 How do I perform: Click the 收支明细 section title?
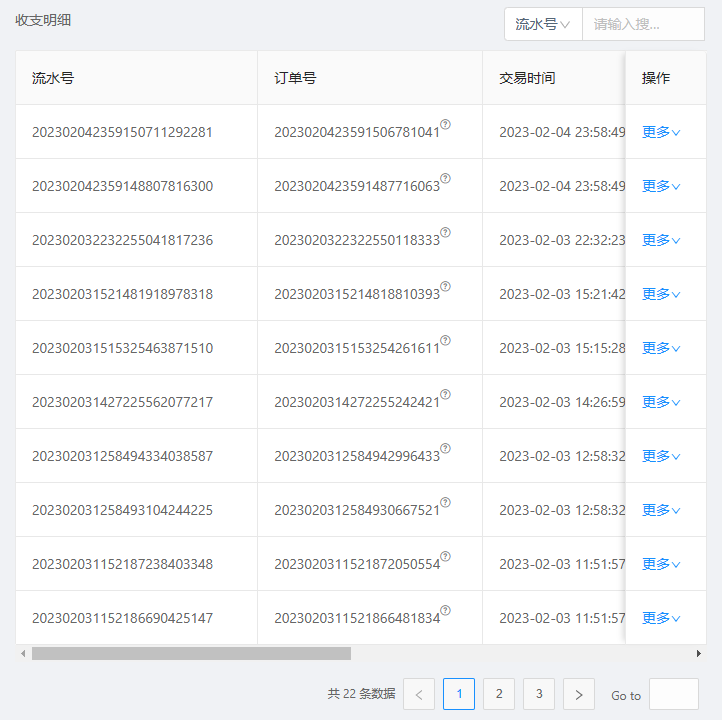pyautogui.click(x=43, y=20)
